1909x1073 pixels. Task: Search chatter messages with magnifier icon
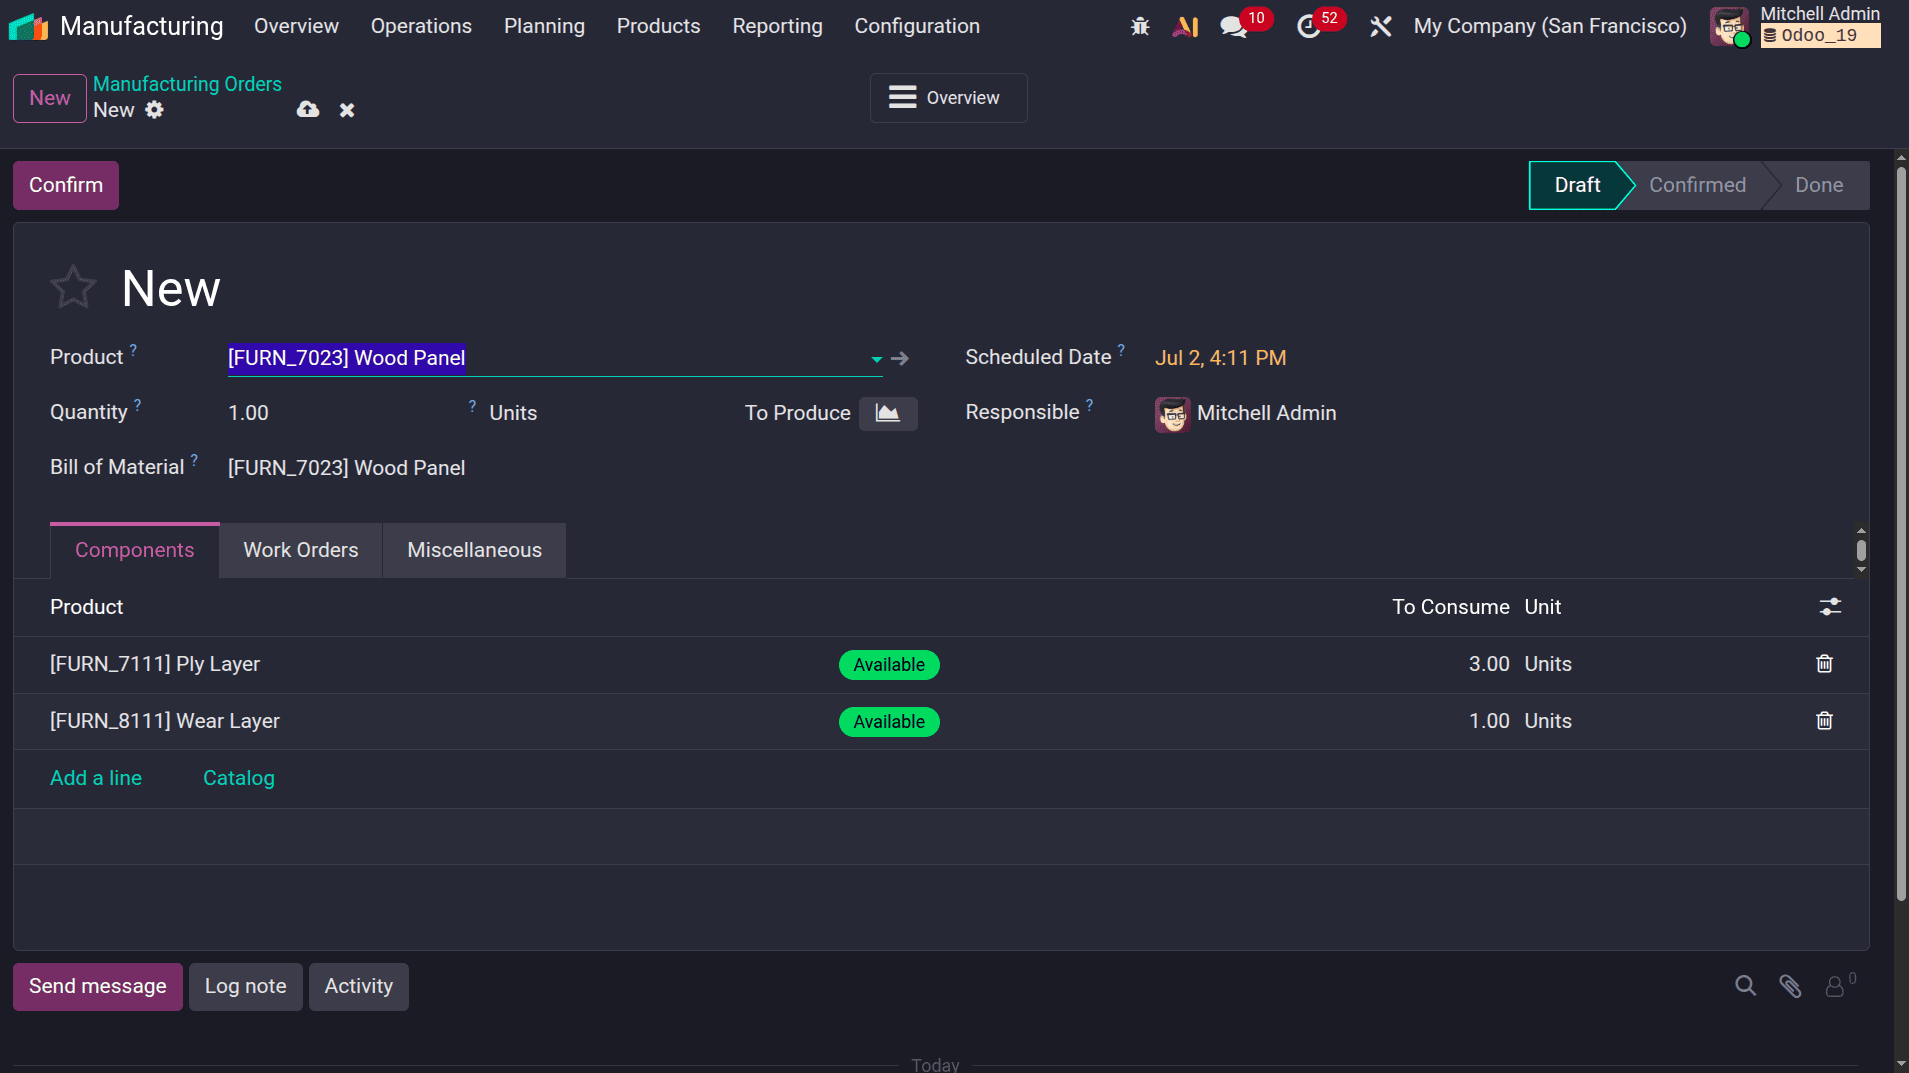1745,986
